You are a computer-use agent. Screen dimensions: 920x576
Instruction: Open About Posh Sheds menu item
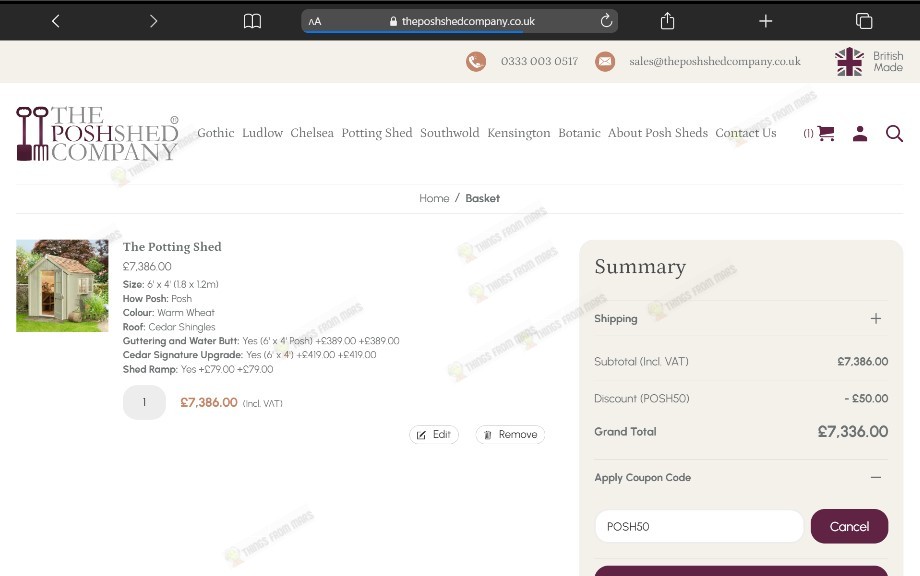point(658,133)
